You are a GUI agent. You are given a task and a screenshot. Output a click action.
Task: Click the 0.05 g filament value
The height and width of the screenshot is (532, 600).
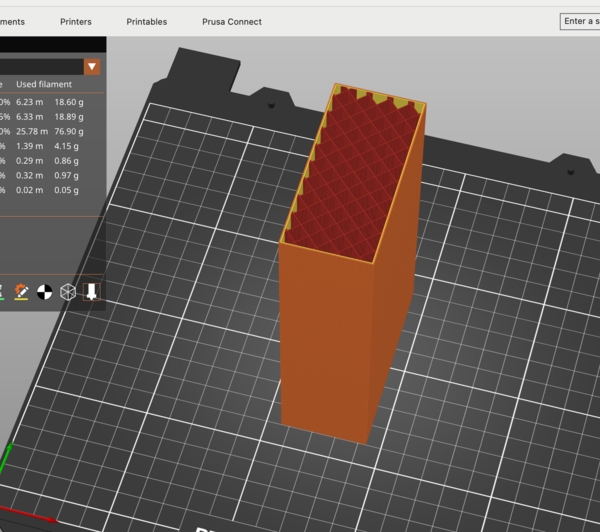pyautogui.click(x=66, y=190)
